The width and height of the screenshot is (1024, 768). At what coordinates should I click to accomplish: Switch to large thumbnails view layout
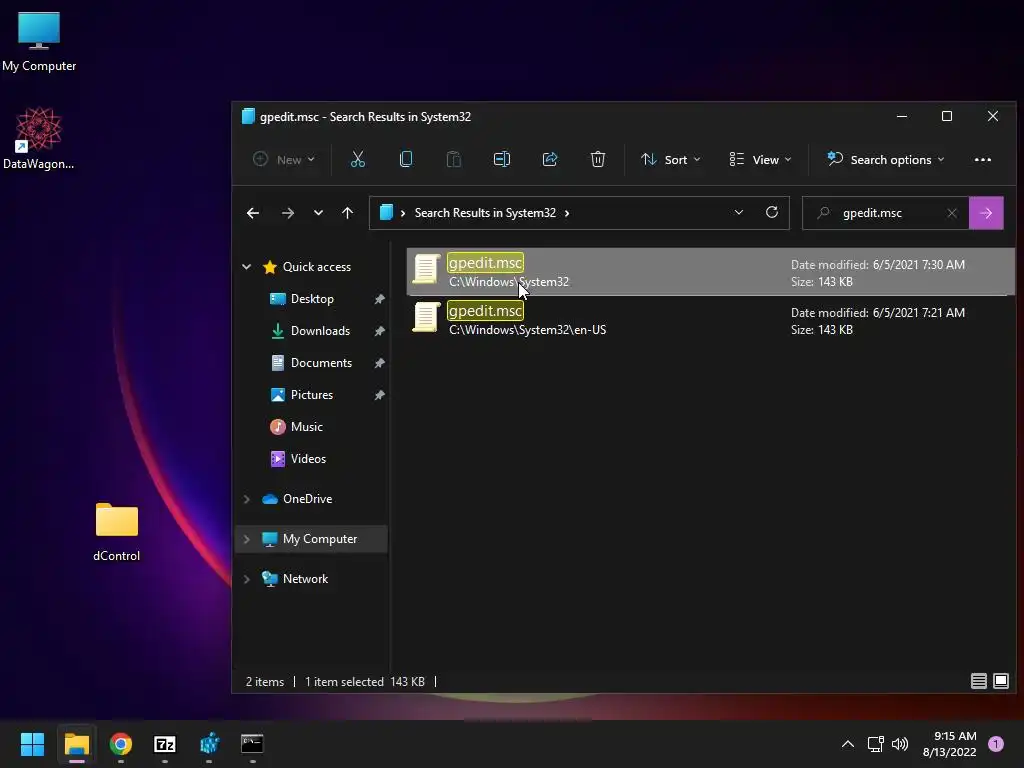[1000, 681]
